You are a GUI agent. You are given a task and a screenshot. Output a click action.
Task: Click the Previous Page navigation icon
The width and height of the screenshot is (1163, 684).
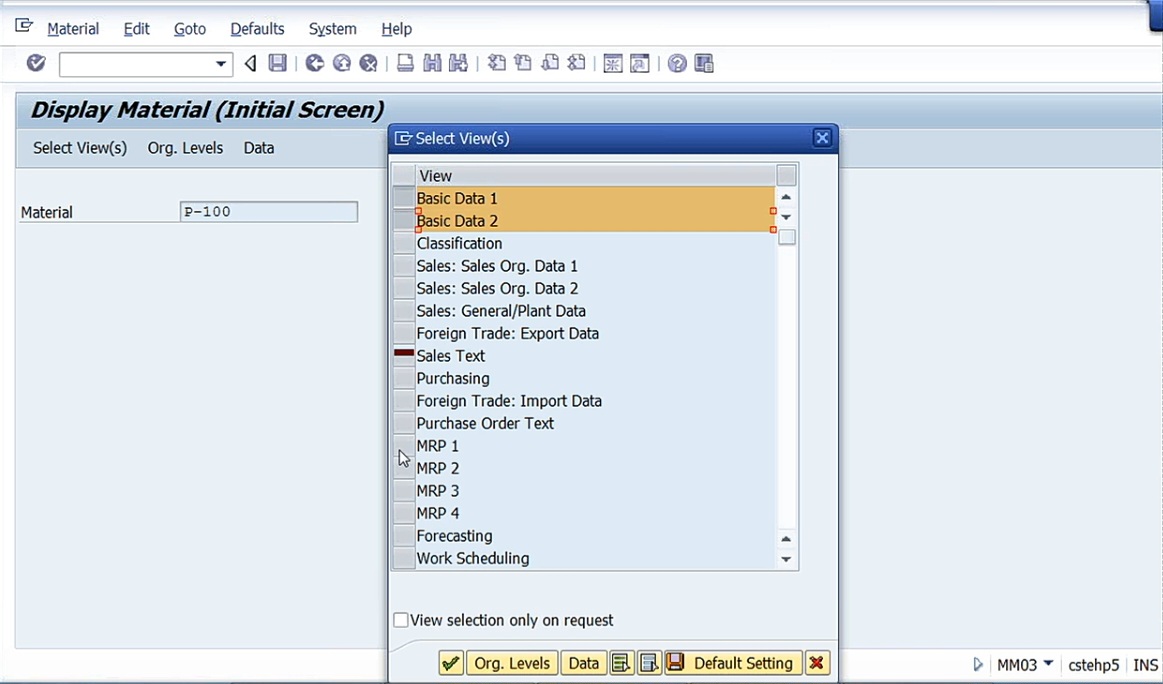click(x=523, y=63)
